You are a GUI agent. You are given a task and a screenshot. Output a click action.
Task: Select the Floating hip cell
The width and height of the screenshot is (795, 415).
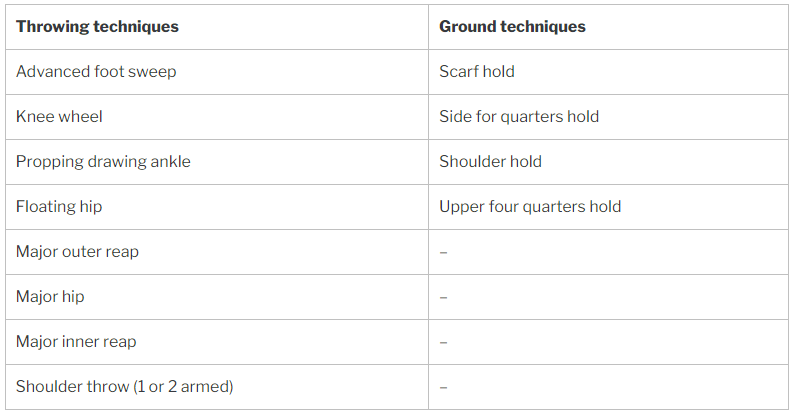click(x=217, y=207)
